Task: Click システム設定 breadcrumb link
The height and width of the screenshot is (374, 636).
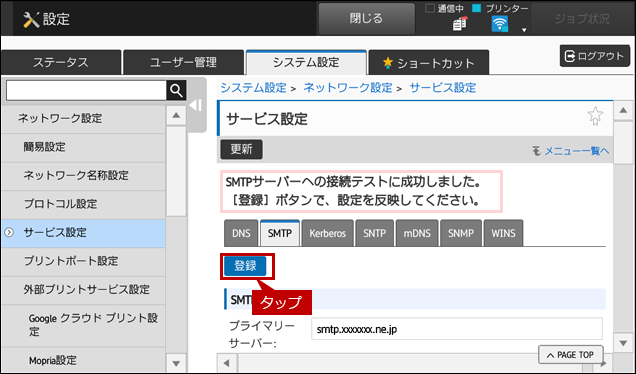Action: pyautogui.click(x=254, y=88)
